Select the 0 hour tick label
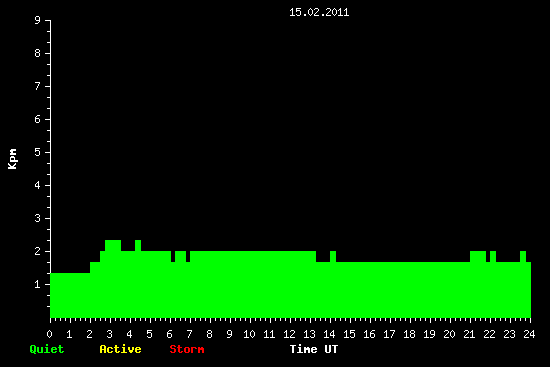This screenshot has width=550, height=367. [49, 334]
